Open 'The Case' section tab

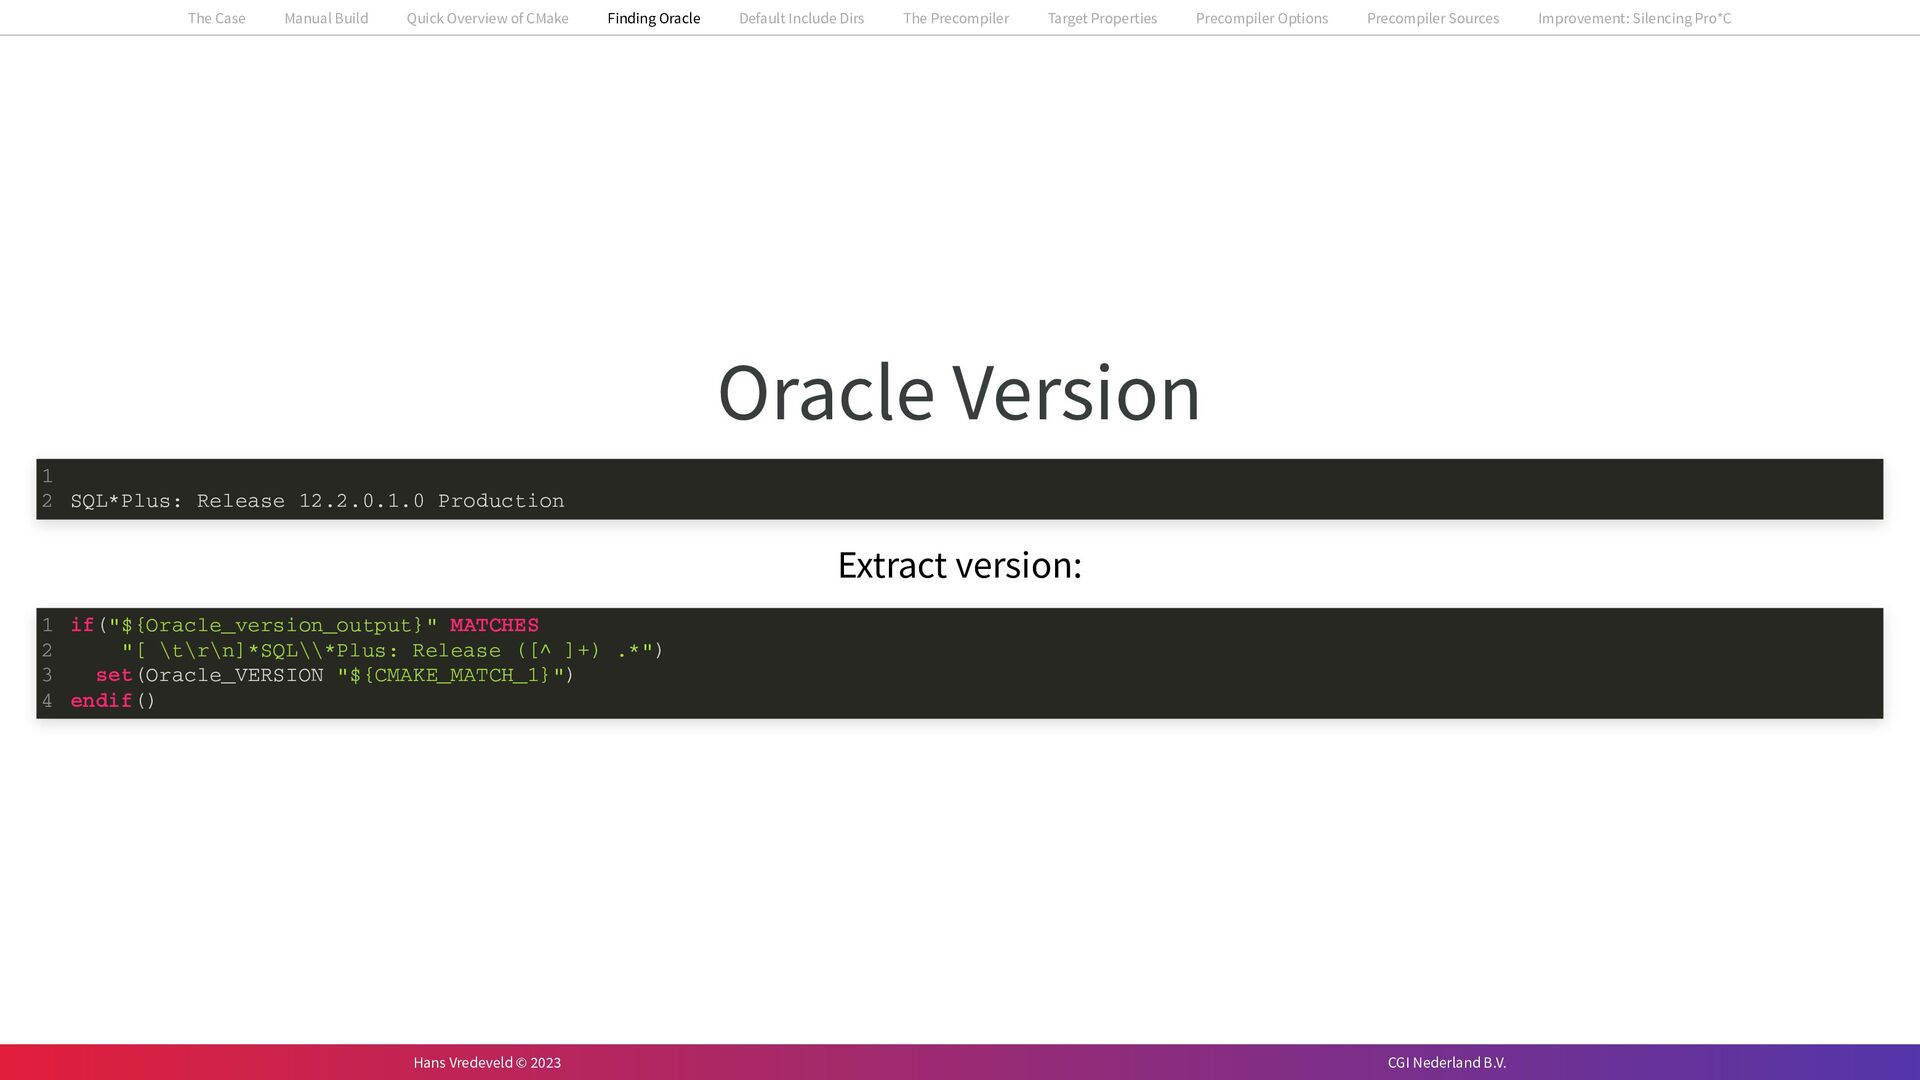(216, 18)
